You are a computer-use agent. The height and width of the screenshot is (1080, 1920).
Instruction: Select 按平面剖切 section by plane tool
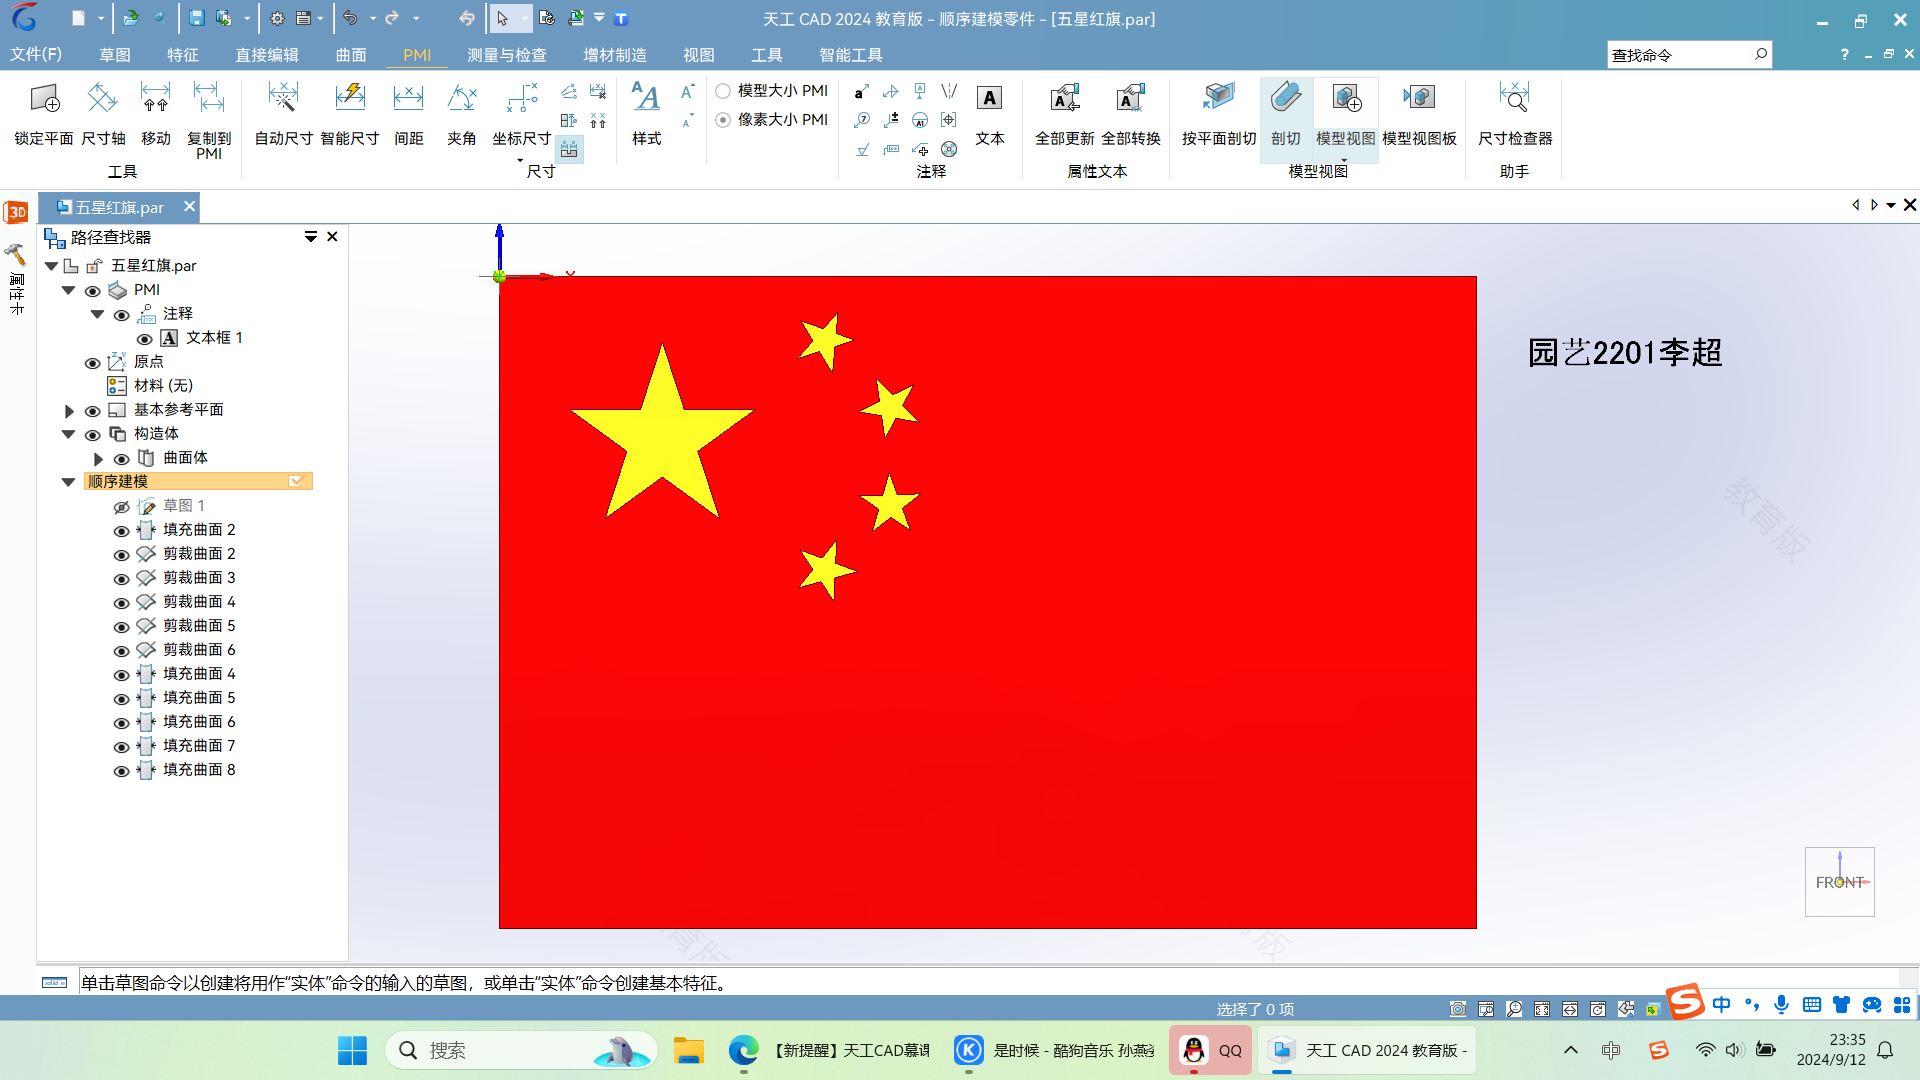click(x=1219, y=114)
